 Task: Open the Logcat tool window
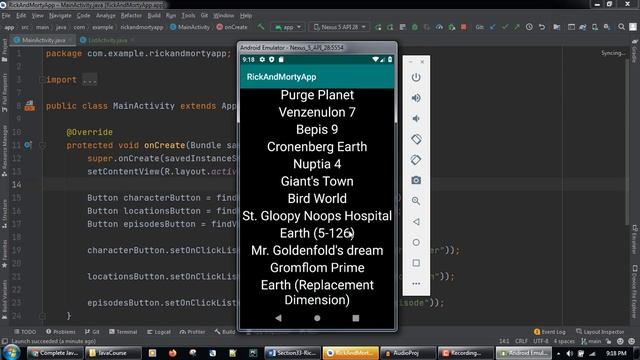coord(159,332)
